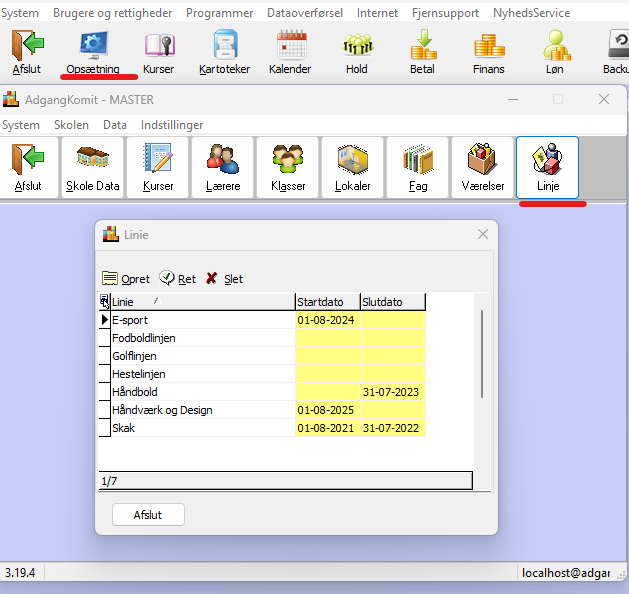Click the Linie list vertical scrollbar

pyautogui.click(x=482, y=354)
